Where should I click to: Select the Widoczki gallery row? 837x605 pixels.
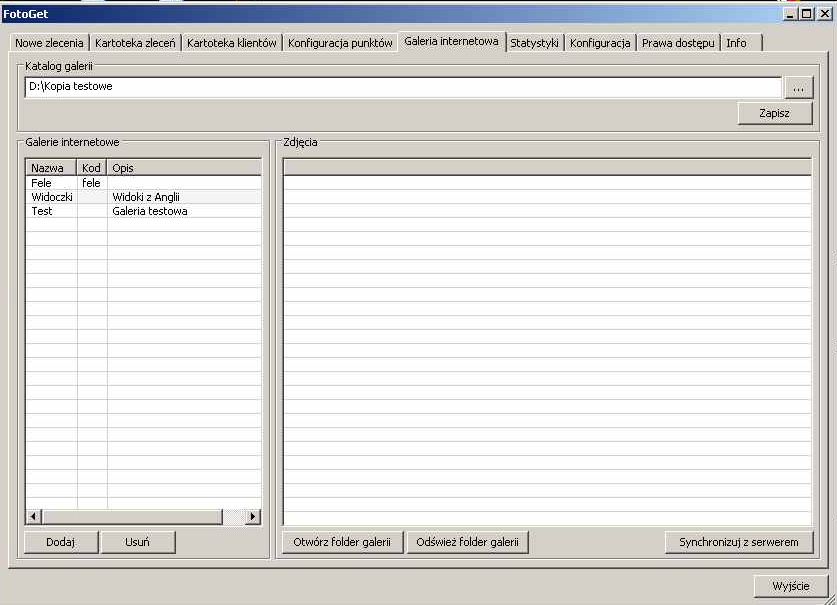(x=144, y=197)
